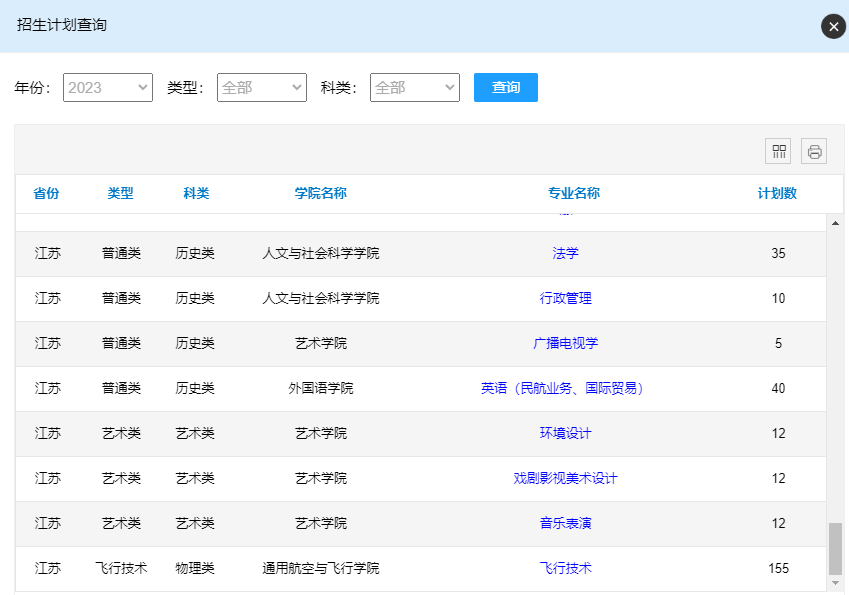Open the column filter grid icon
The width and height of the screenshot is (849, 595).
point(778,151)
